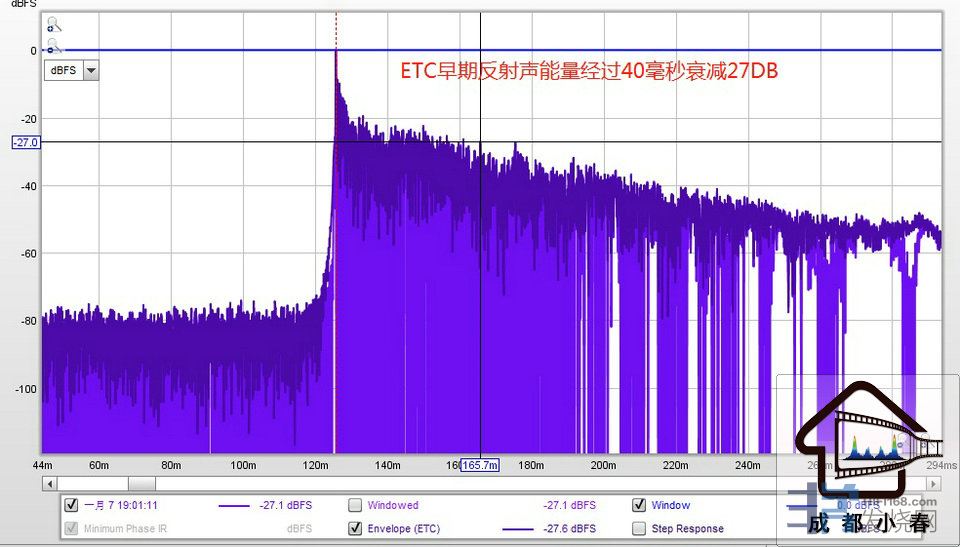Viewport: 960px width, 547px height.
Task: Click the horizontal scrollbar thumb
Action: pos(141,484)
